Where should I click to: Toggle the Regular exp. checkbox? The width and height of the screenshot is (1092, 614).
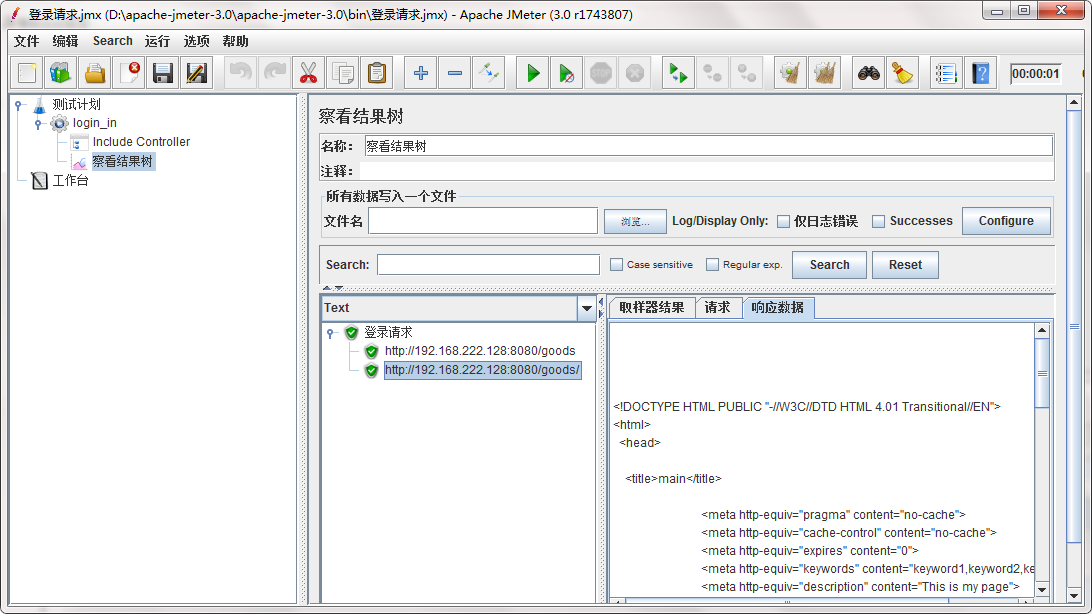point(712,265)
